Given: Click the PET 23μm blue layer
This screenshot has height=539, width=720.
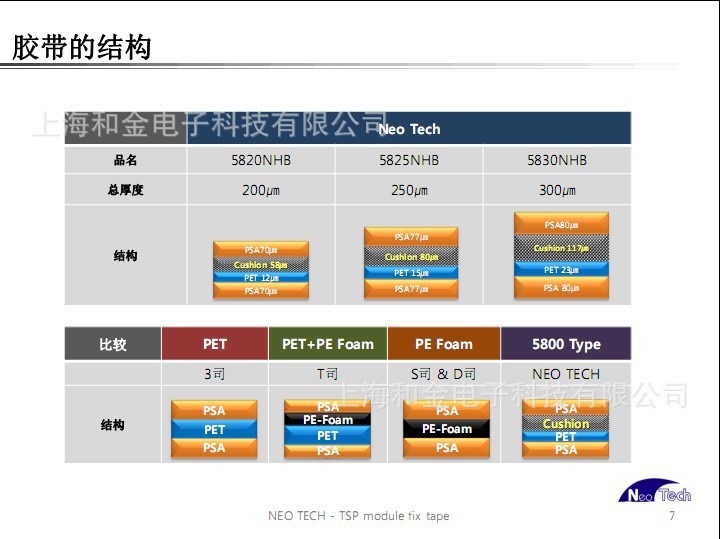Looking at the screenshot, I should pyautogui.click(x=561, y=270).
